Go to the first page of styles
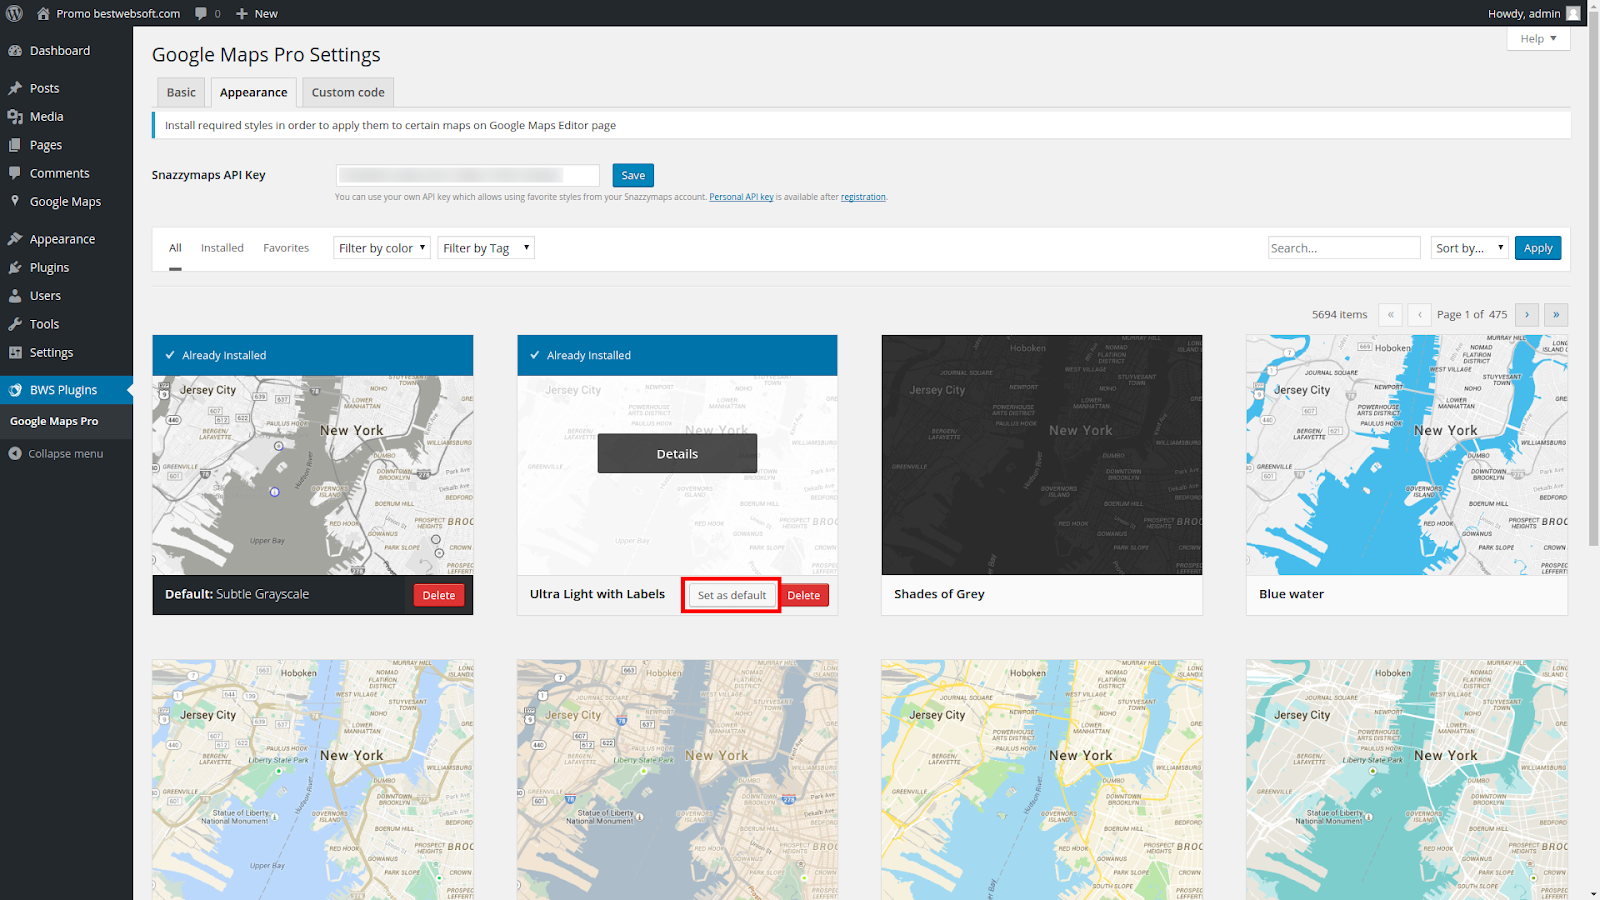 [x=1390, y=314]
